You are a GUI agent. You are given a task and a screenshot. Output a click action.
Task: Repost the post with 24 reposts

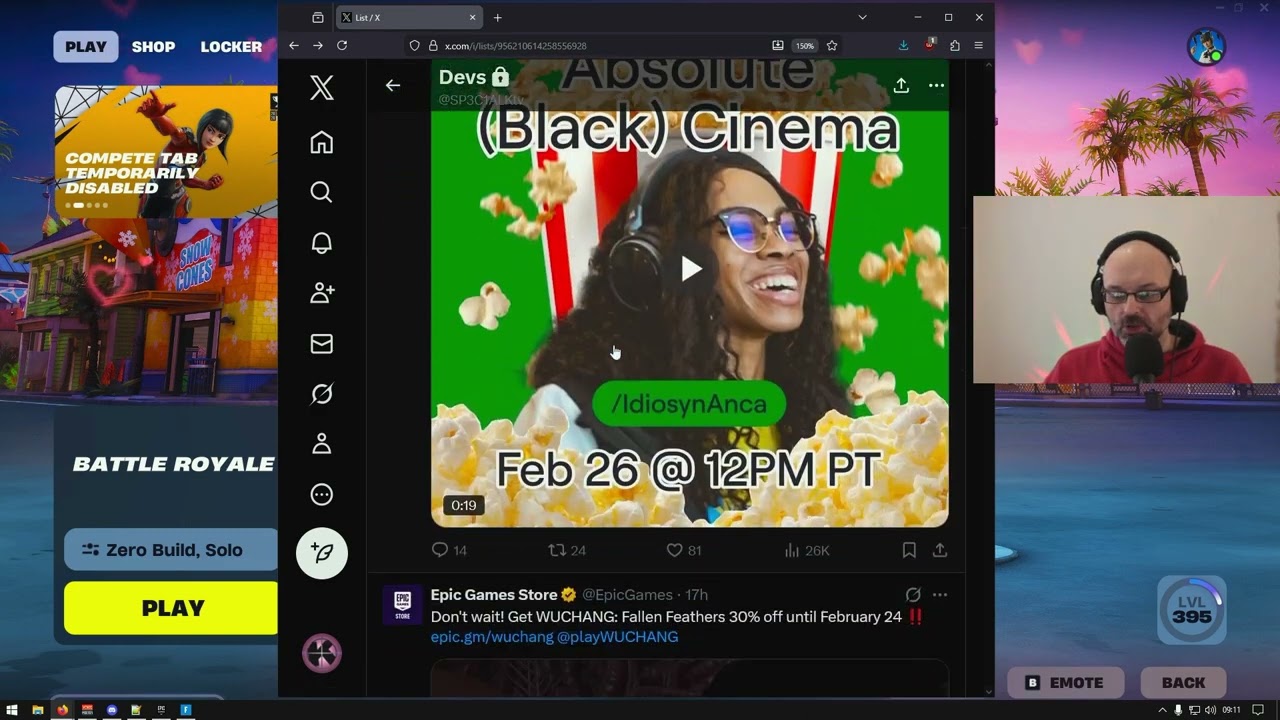(567, 550)
